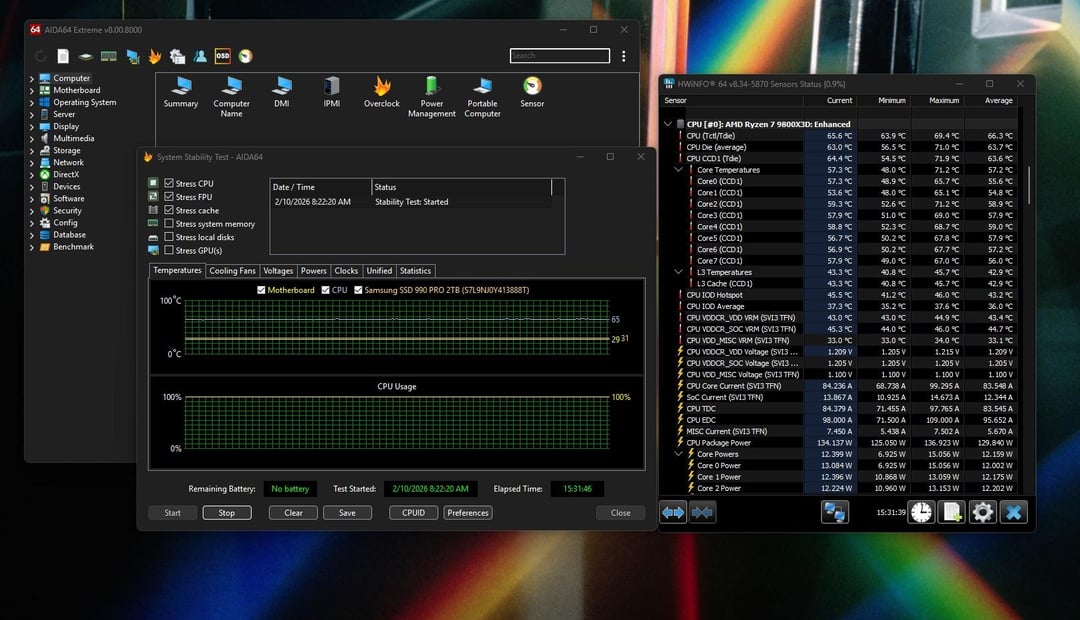This screenshot has width=1080, height=620.
Task: Uncheck Stress FPU checkbox
Action: [x=169, y=197]
